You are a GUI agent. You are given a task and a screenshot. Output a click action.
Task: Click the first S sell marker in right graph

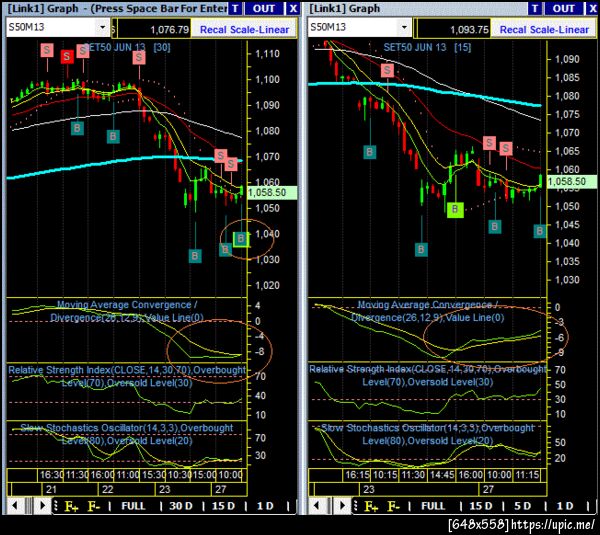(387, 70)
